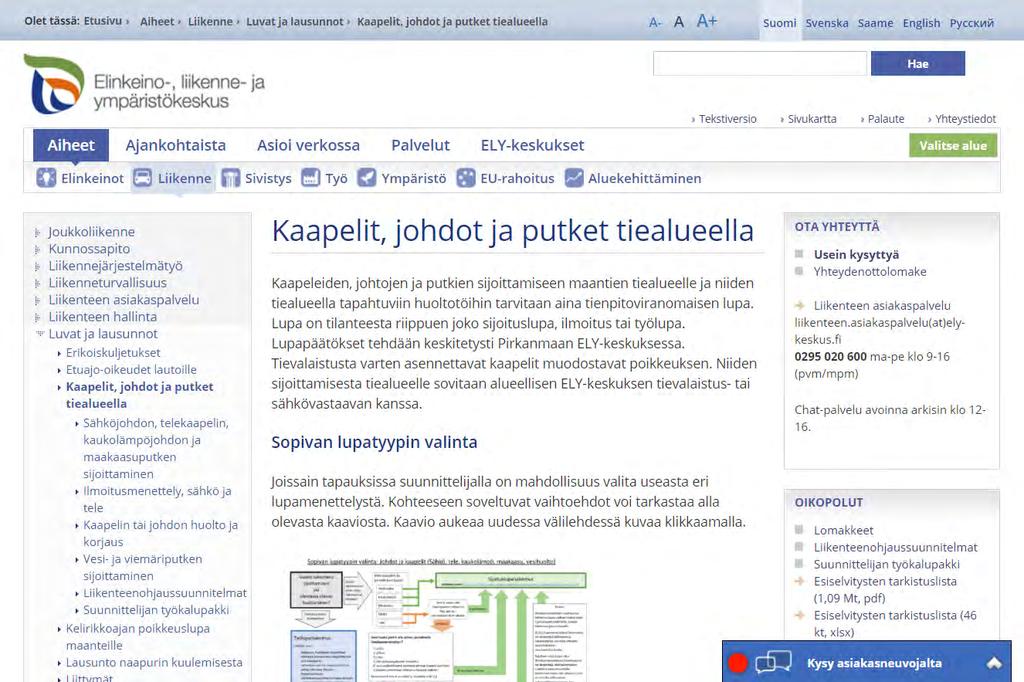Image resolution: width=1024 pixels, height=682 pixels.
Task: Click the Sivistys column icon
Action: 231,178
